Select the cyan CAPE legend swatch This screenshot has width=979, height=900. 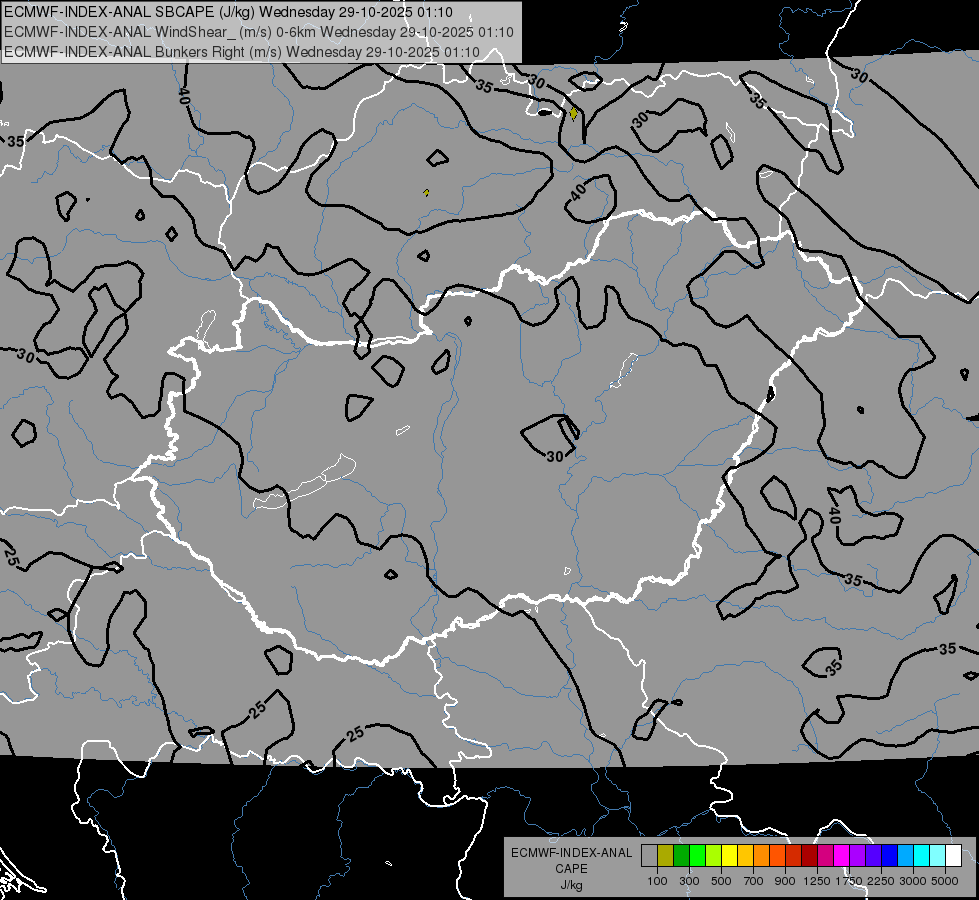click(922, 856)
